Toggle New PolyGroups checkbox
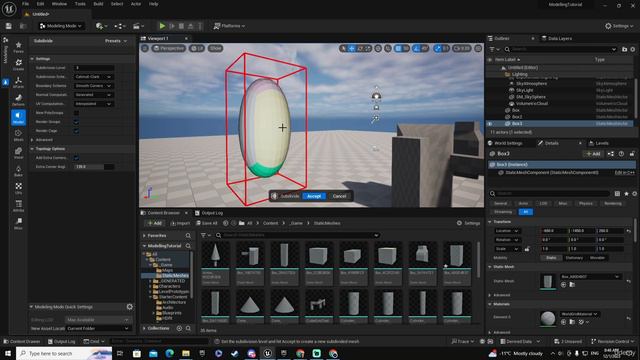Viewport: 640px width, 360px height. [76, 113]
